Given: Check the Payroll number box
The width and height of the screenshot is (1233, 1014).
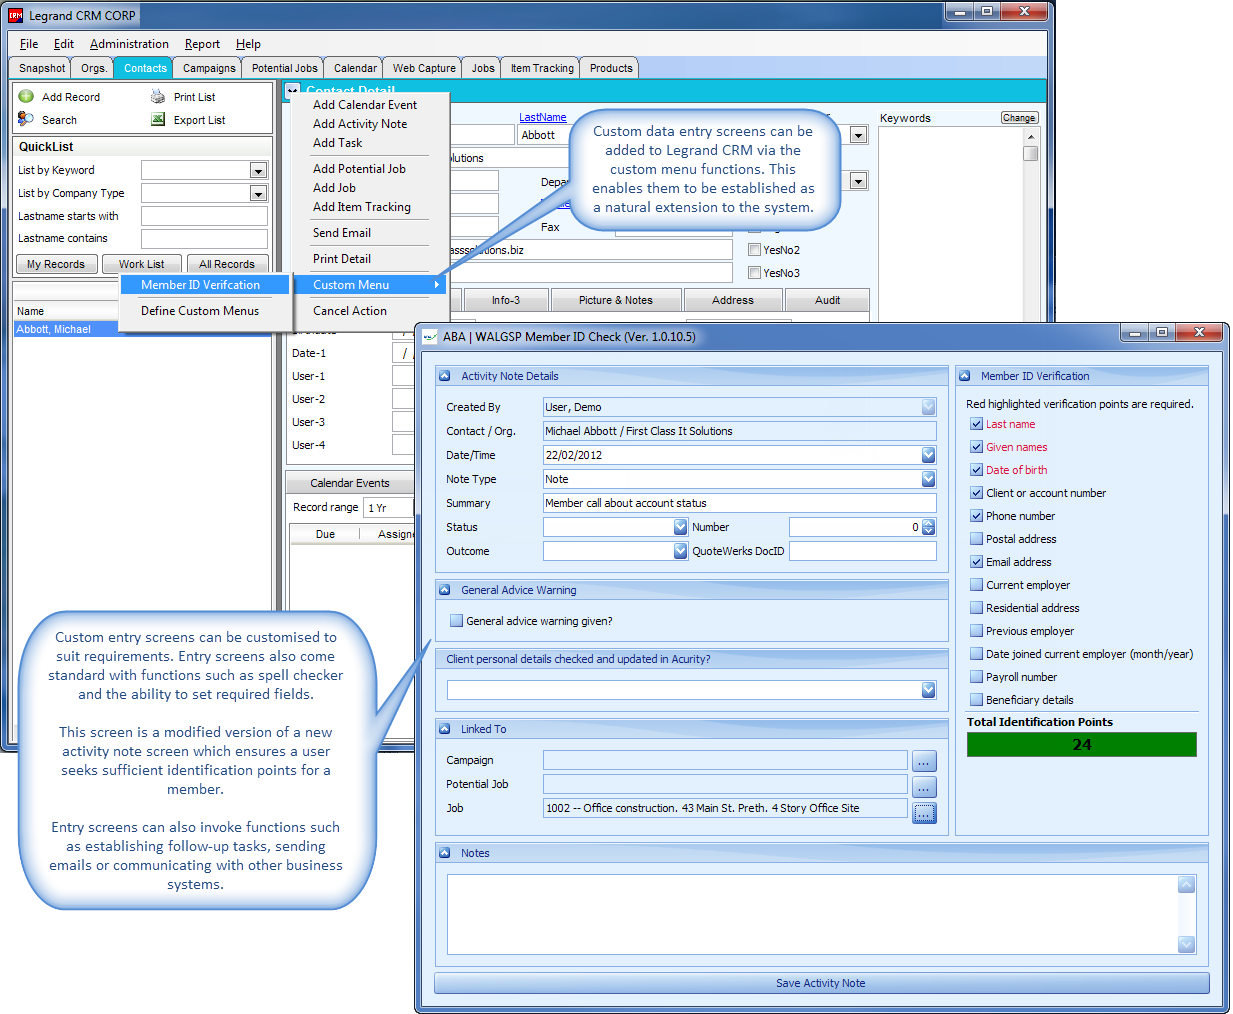Looking at the screenshot, I should (976, 677).
